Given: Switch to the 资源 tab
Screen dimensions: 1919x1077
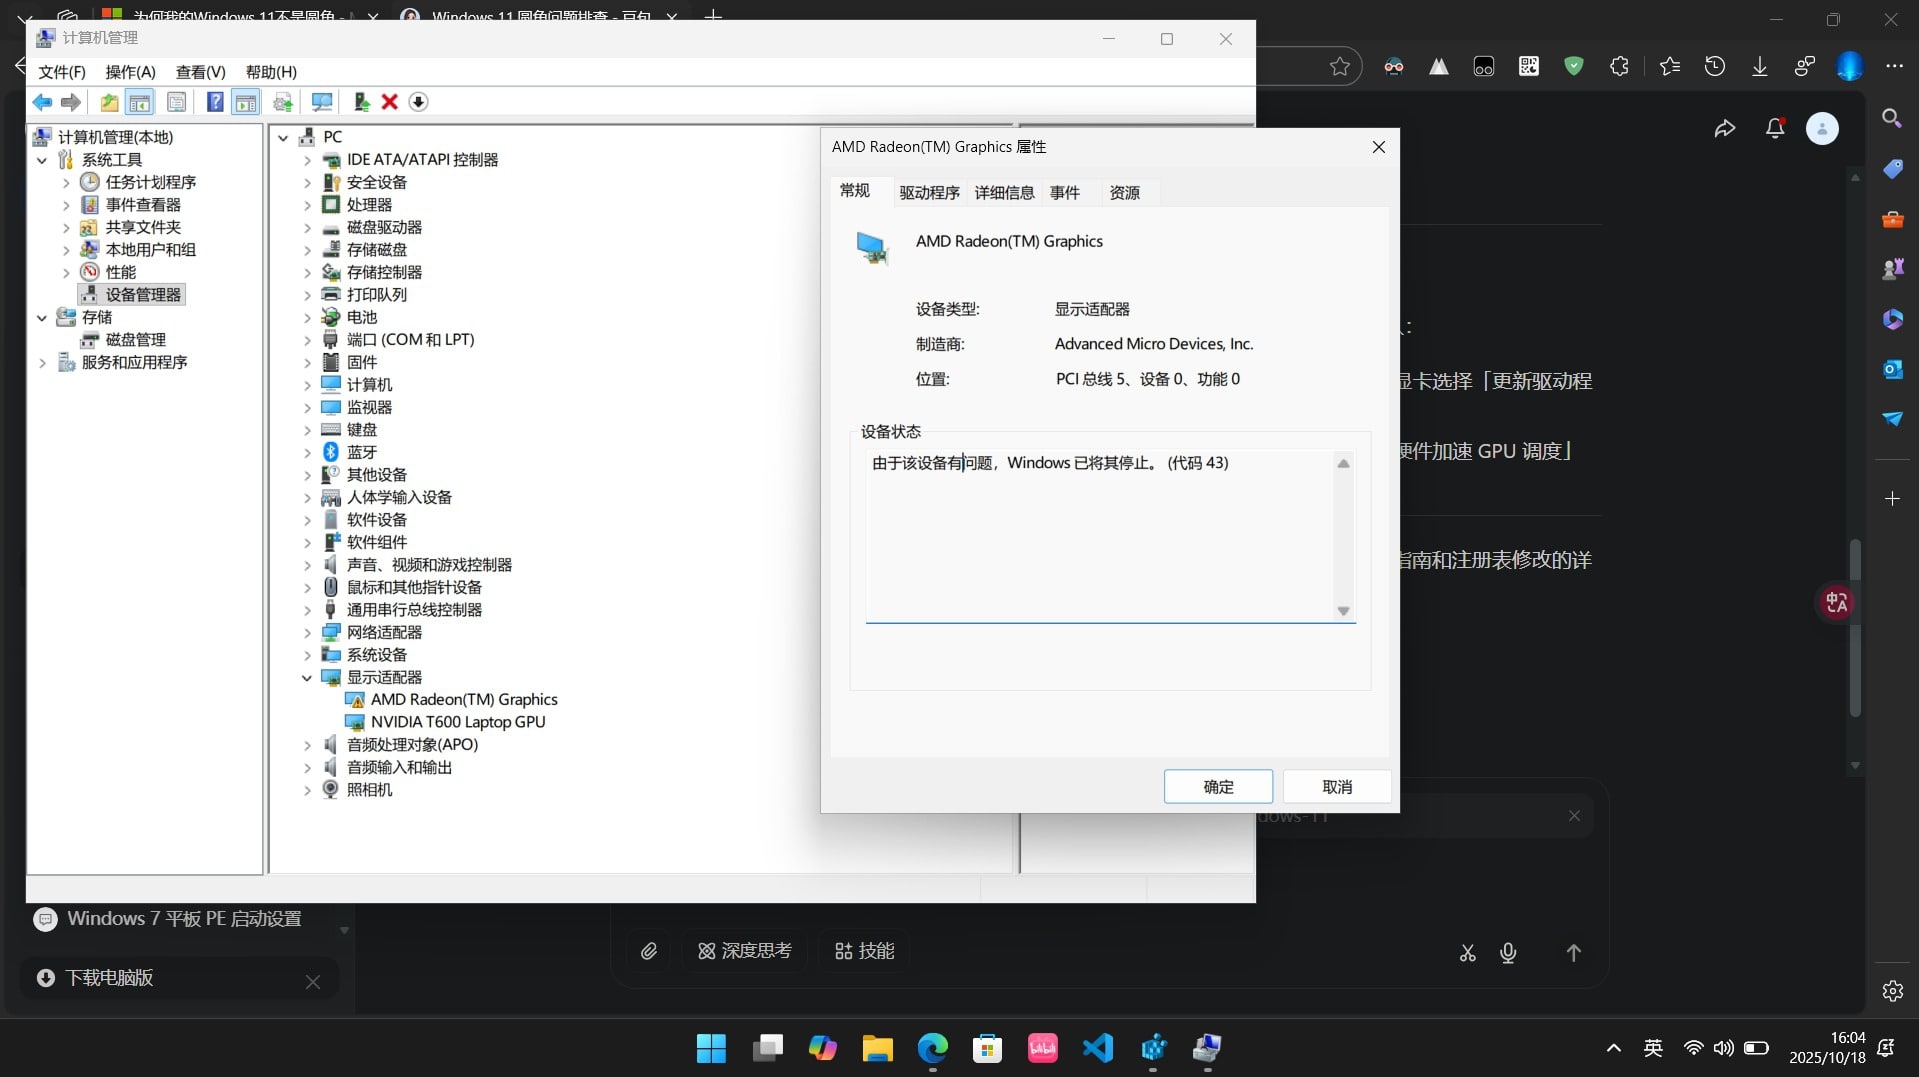Looking at the screenshot, I should 1125,193.
